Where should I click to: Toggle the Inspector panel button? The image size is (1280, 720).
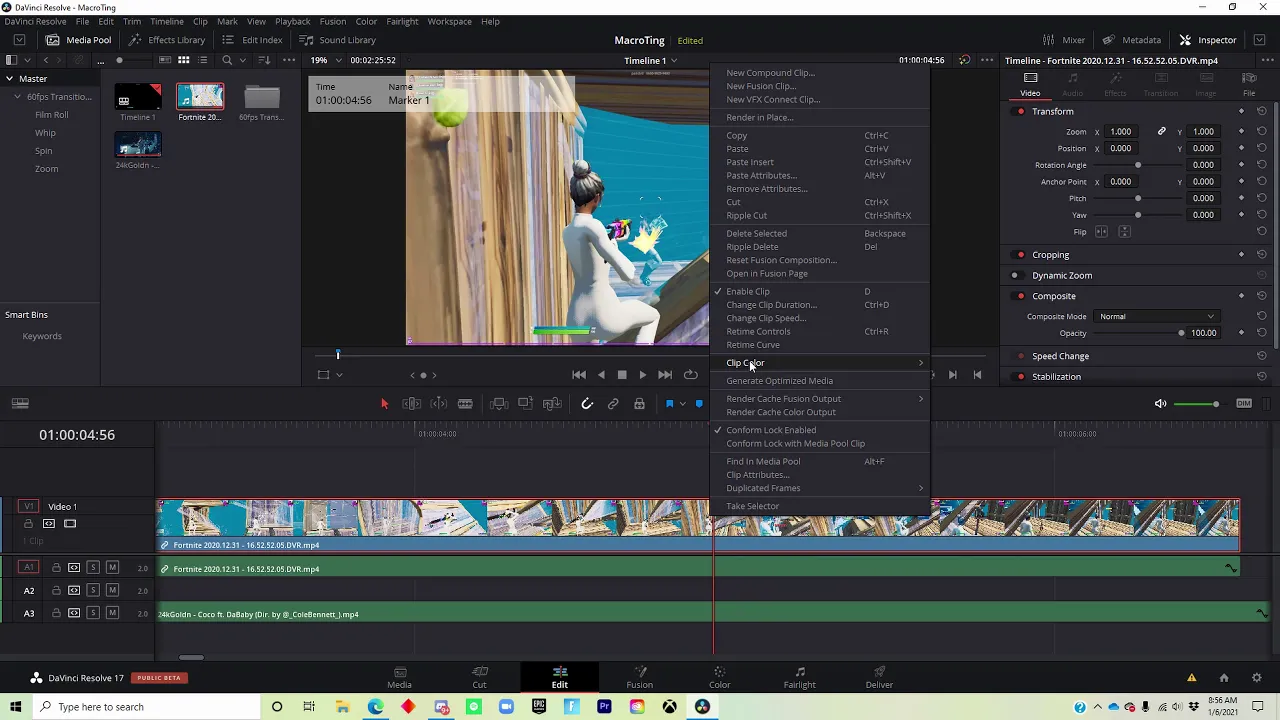[x=1208, y=40]
